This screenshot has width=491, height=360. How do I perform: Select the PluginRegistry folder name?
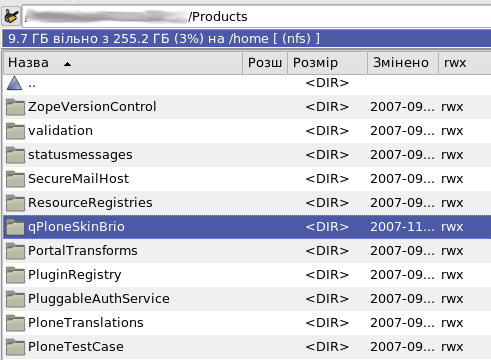pos(75,275)
